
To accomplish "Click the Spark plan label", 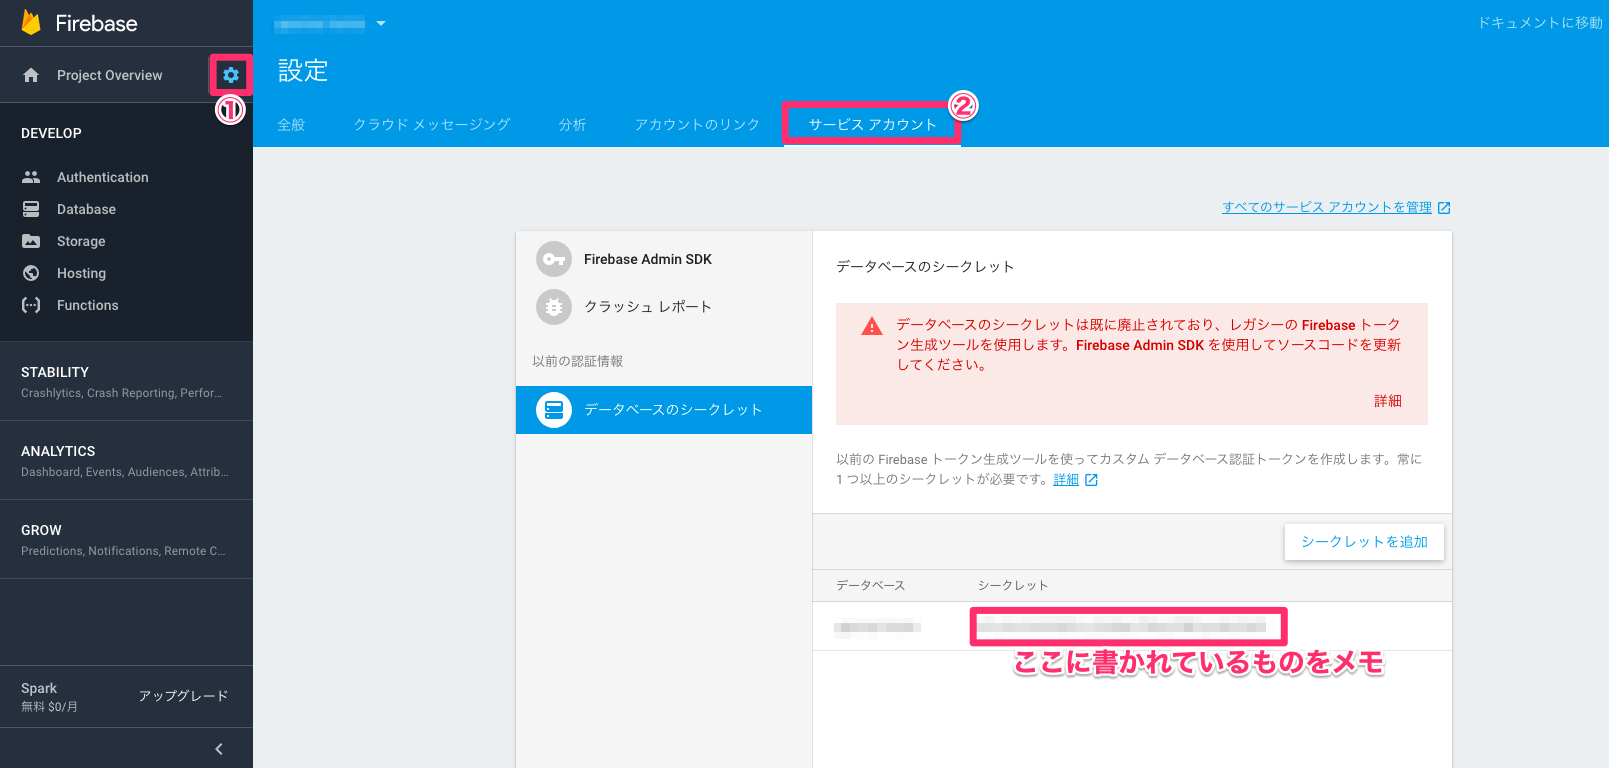I will [39, 688].
